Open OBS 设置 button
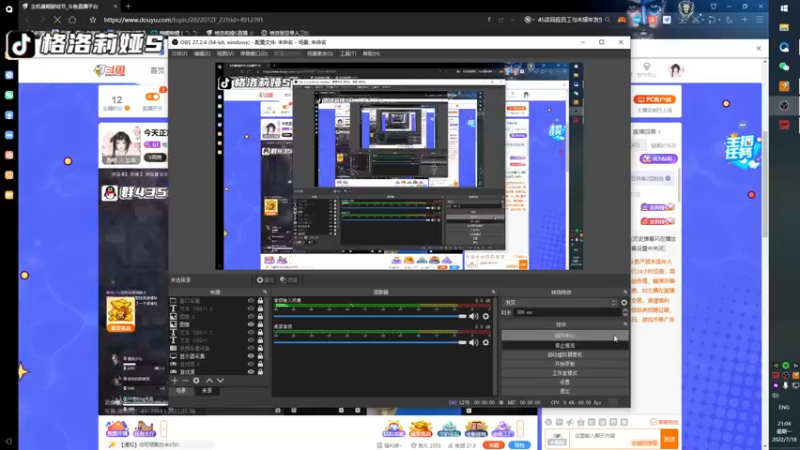The height and width of the screenshot is (450, 800). pyautogui.click(x=565, y=382)
